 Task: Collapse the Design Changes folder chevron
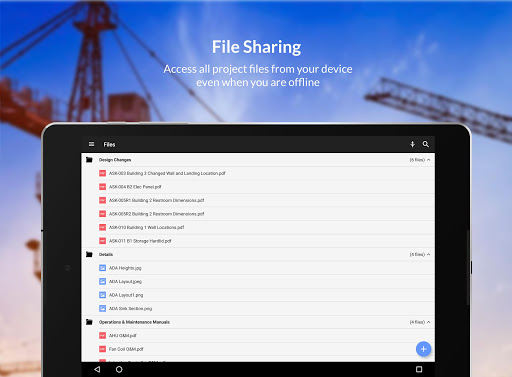pos(428,160)
